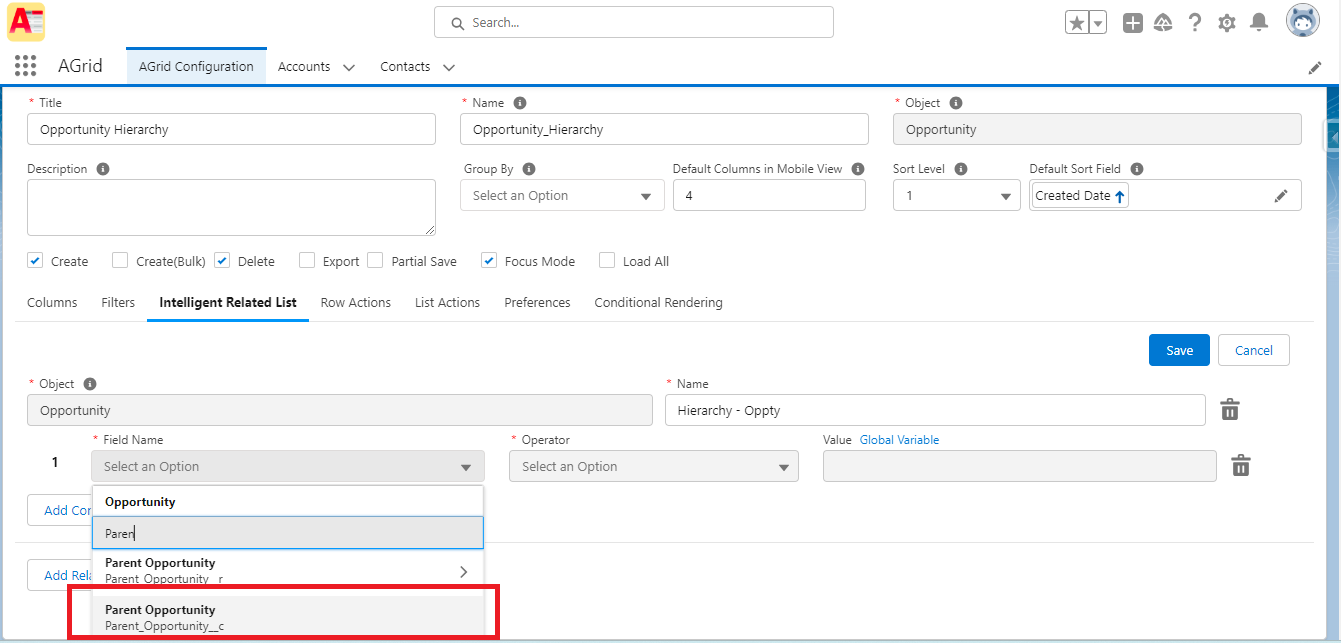The height and width of the screenshot is (643, 1341).
Task: Switch to Columns tab
Action: [x=52, y=302]
